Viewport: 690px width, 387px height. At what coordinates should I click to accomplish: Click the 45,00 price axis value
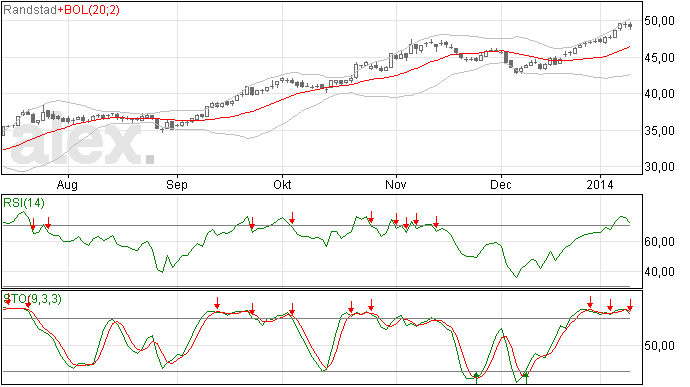click(659, 58)
